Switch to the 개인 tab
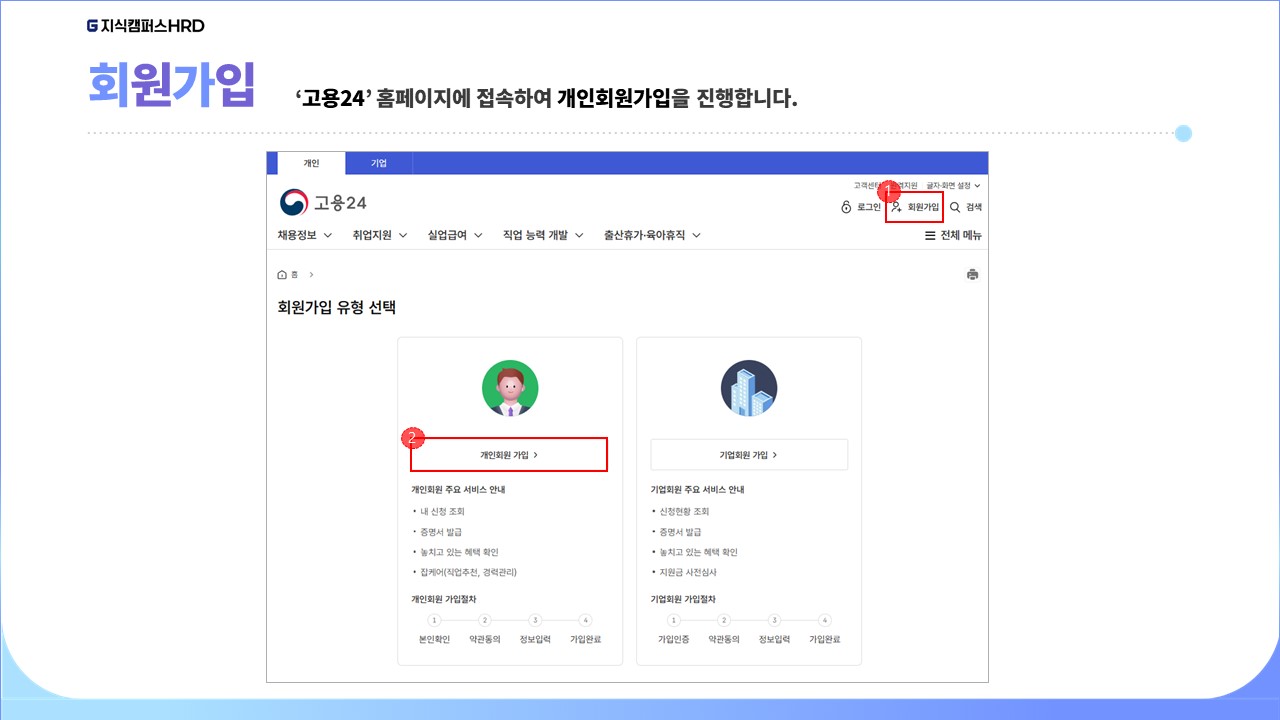Screen dimensions: 1280x720 point(311,163)
